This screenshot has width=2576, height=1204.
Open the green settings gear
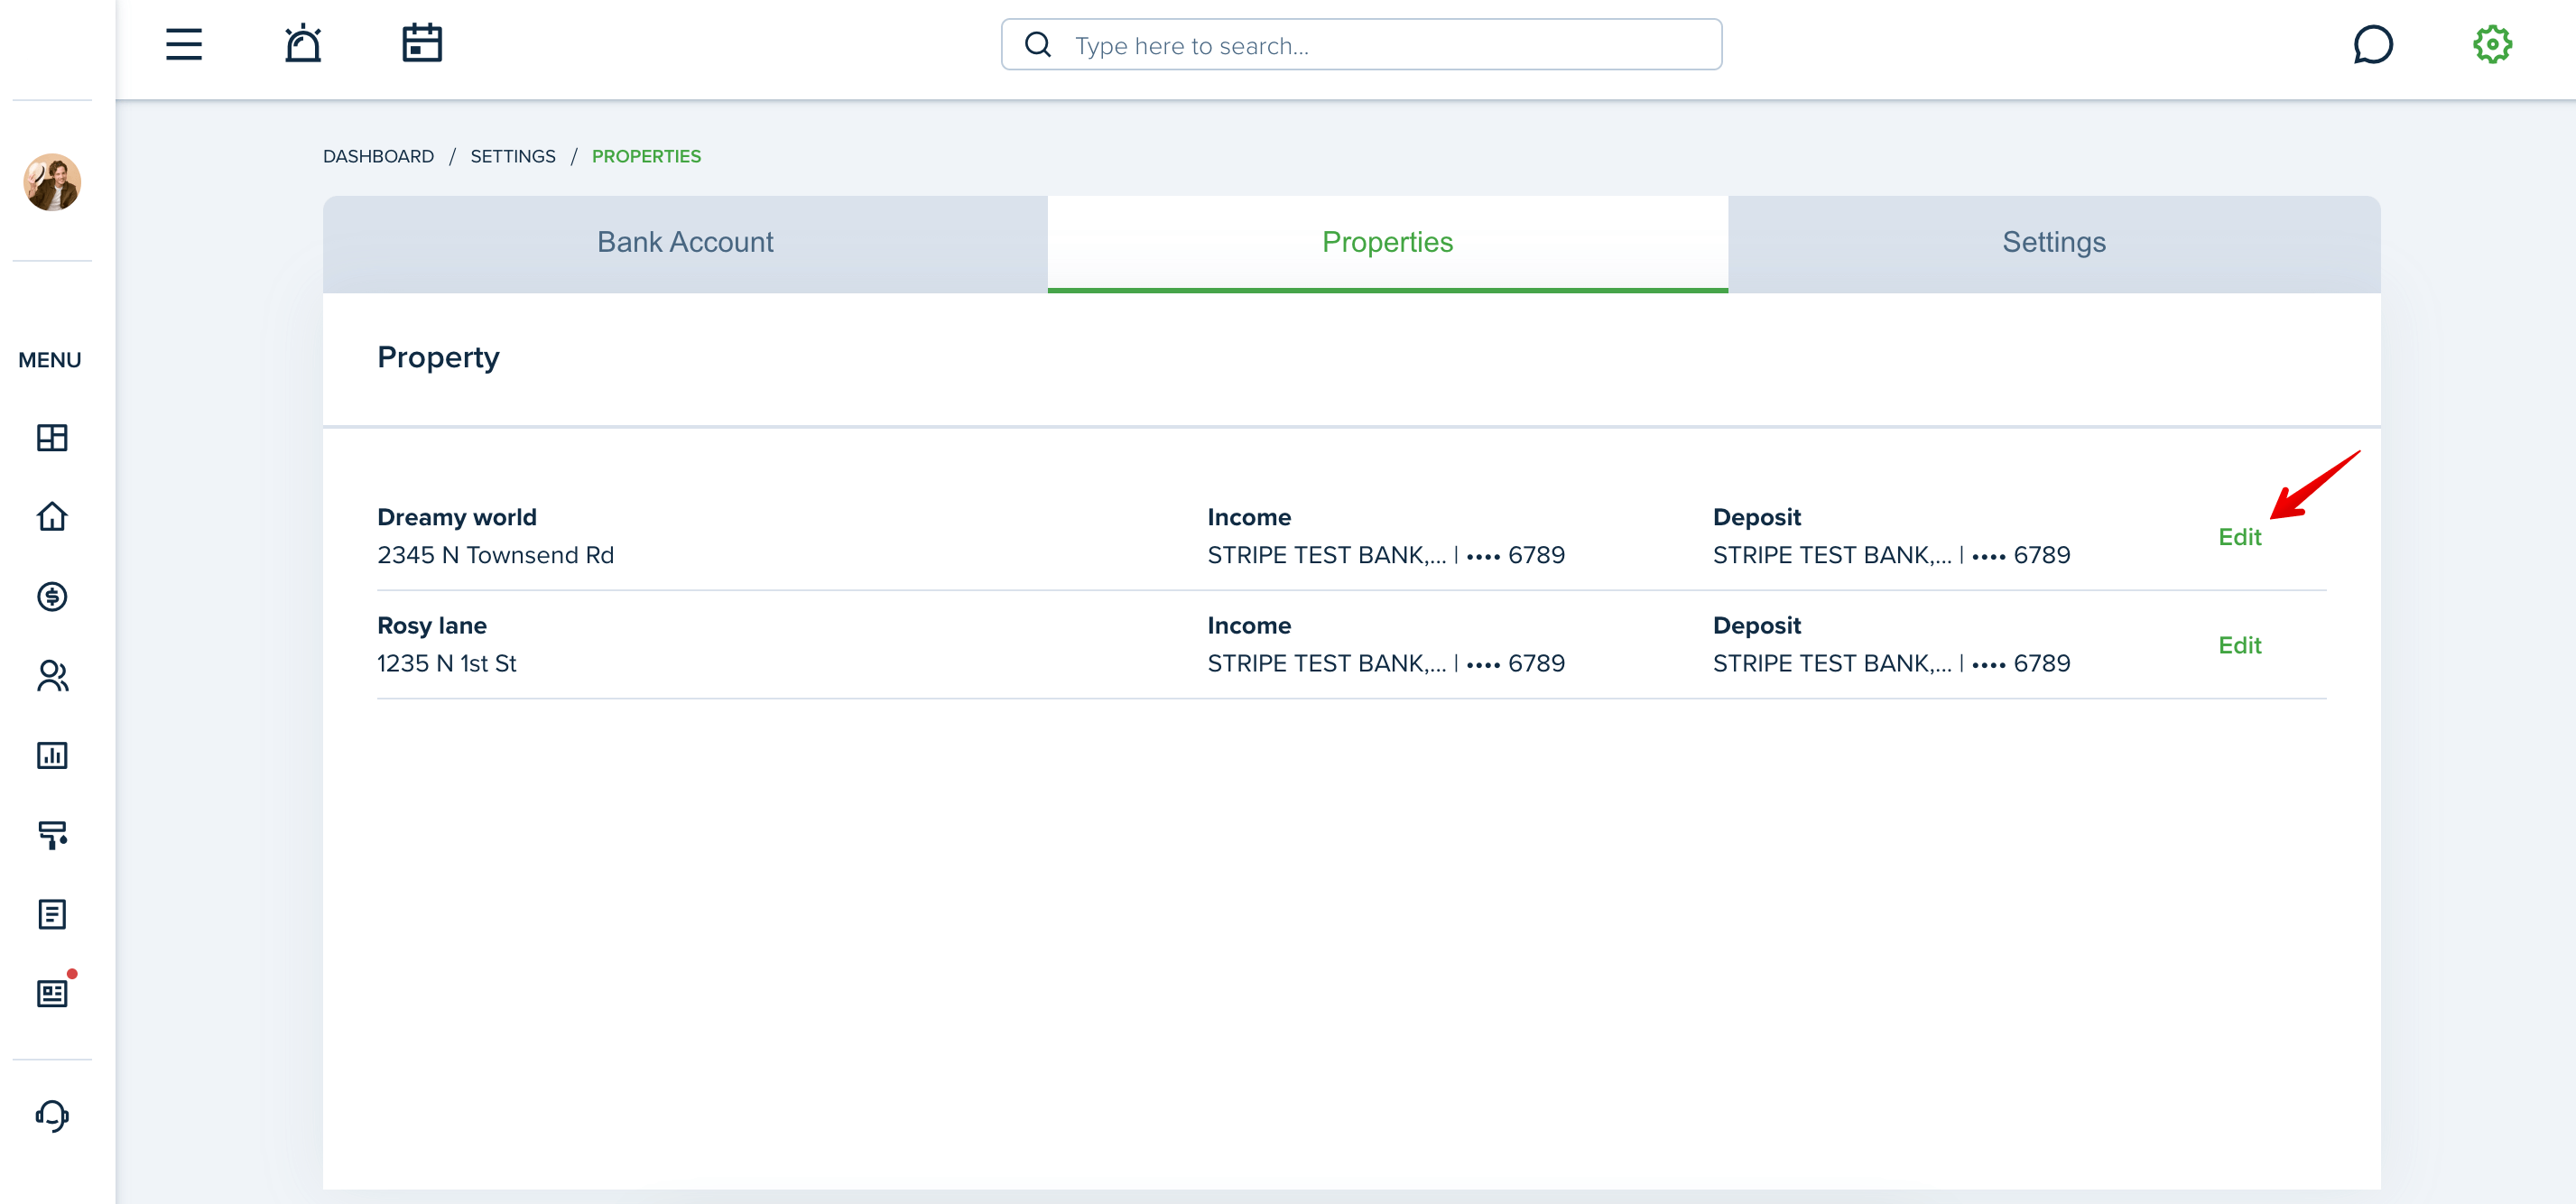[2492, 44]
